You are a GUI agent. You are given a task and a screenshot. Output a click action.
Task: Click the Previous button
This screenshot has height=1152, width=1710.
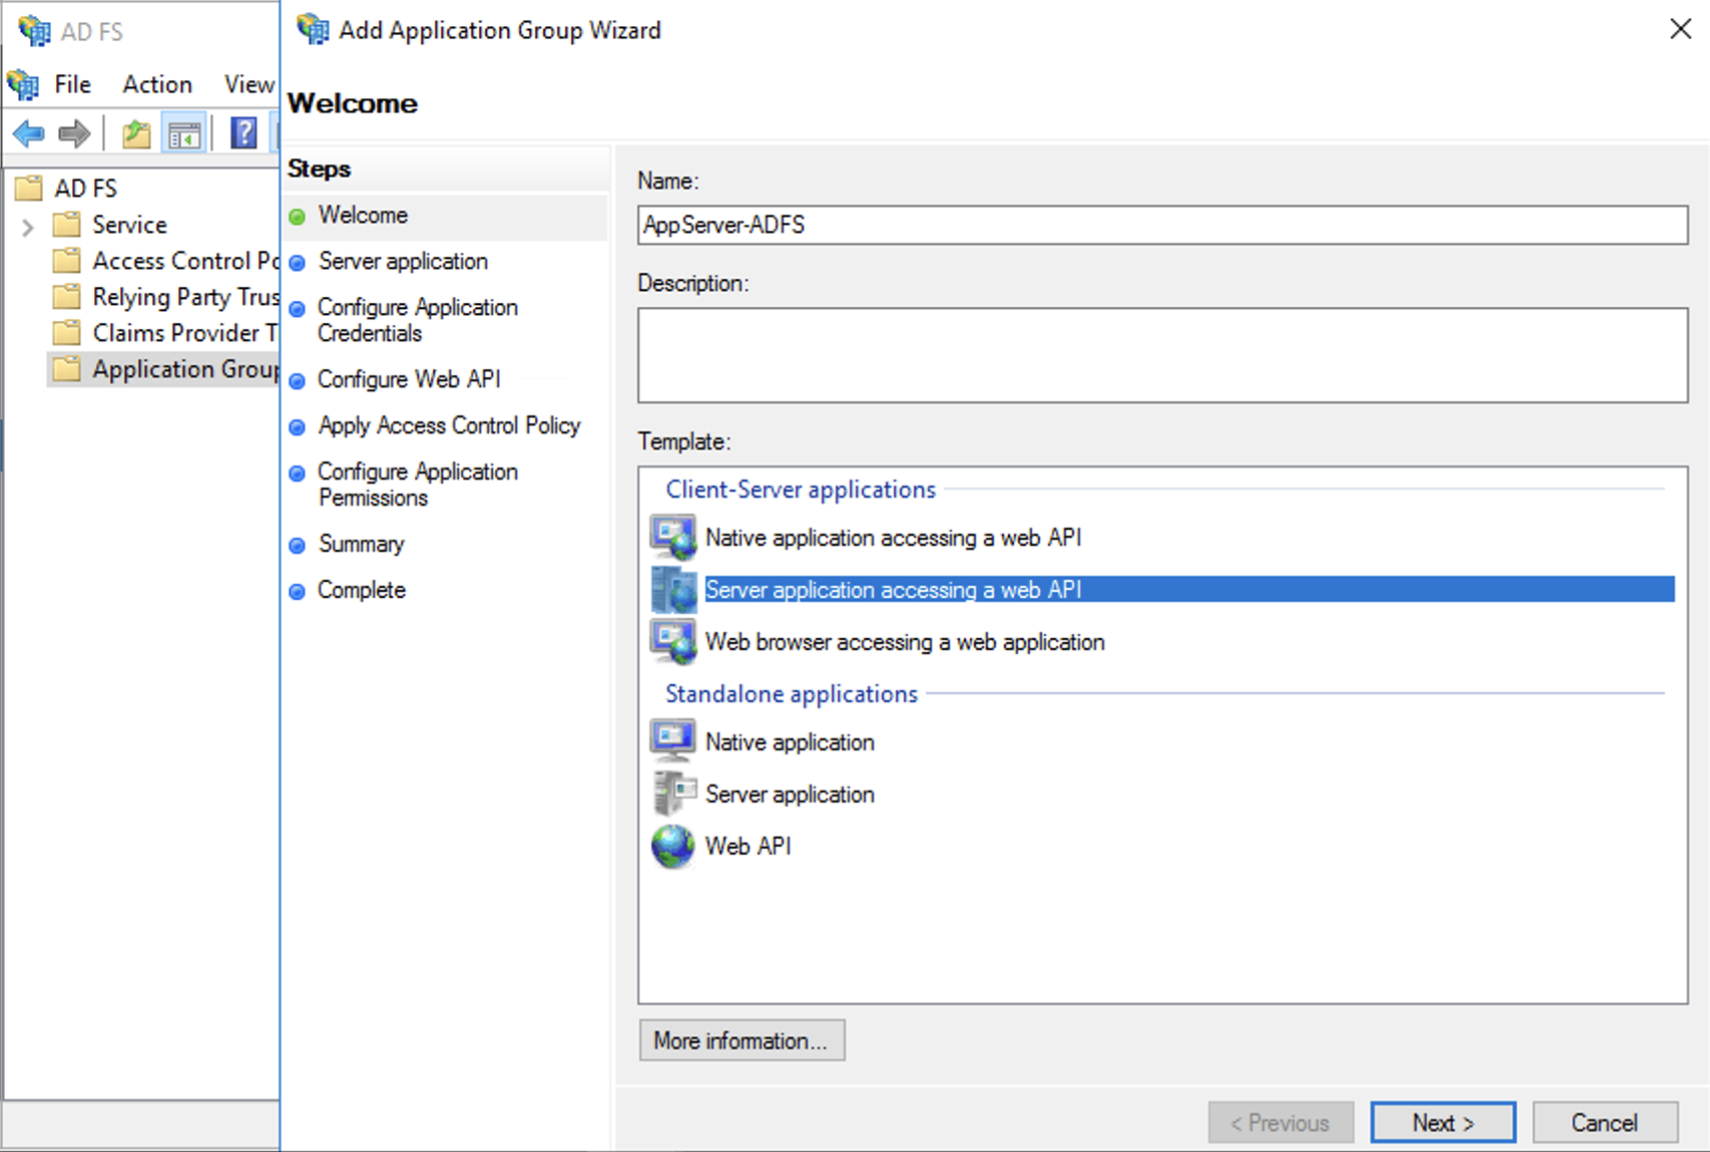pyautogui.click(x=1281, y=1122)
